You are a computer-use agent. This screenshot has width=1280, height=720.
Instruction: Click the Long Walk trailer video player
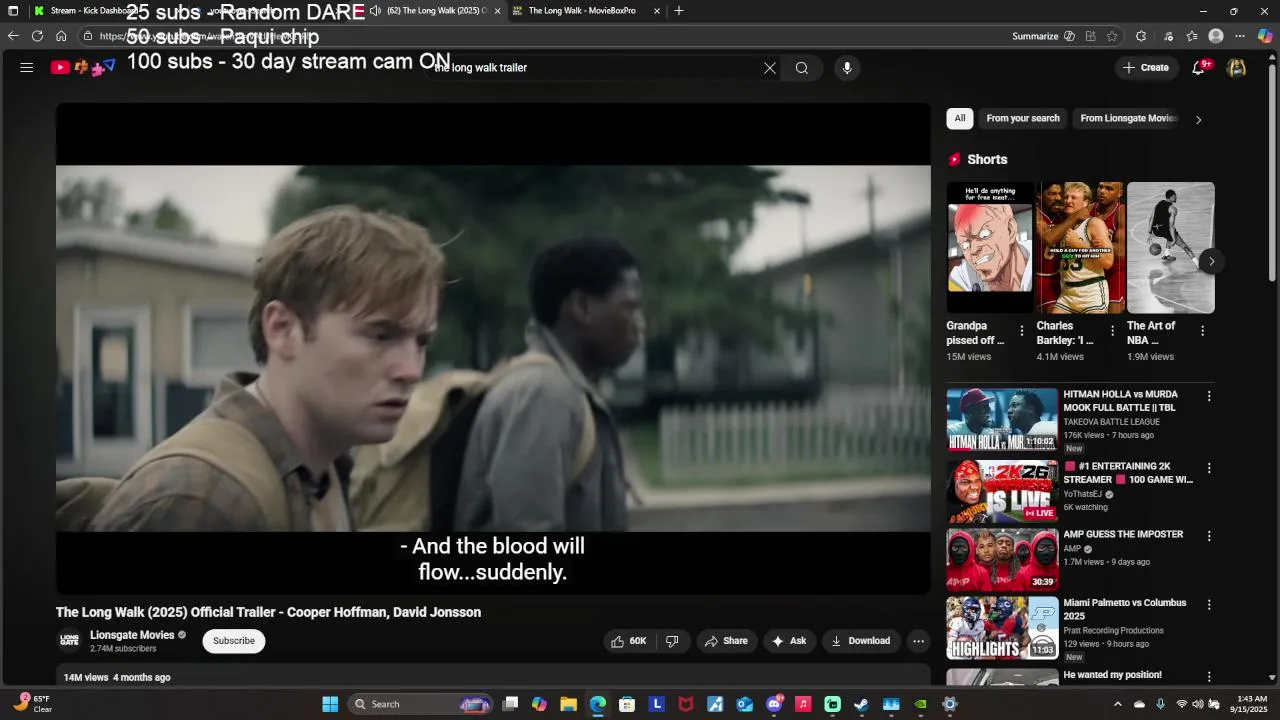493,348
